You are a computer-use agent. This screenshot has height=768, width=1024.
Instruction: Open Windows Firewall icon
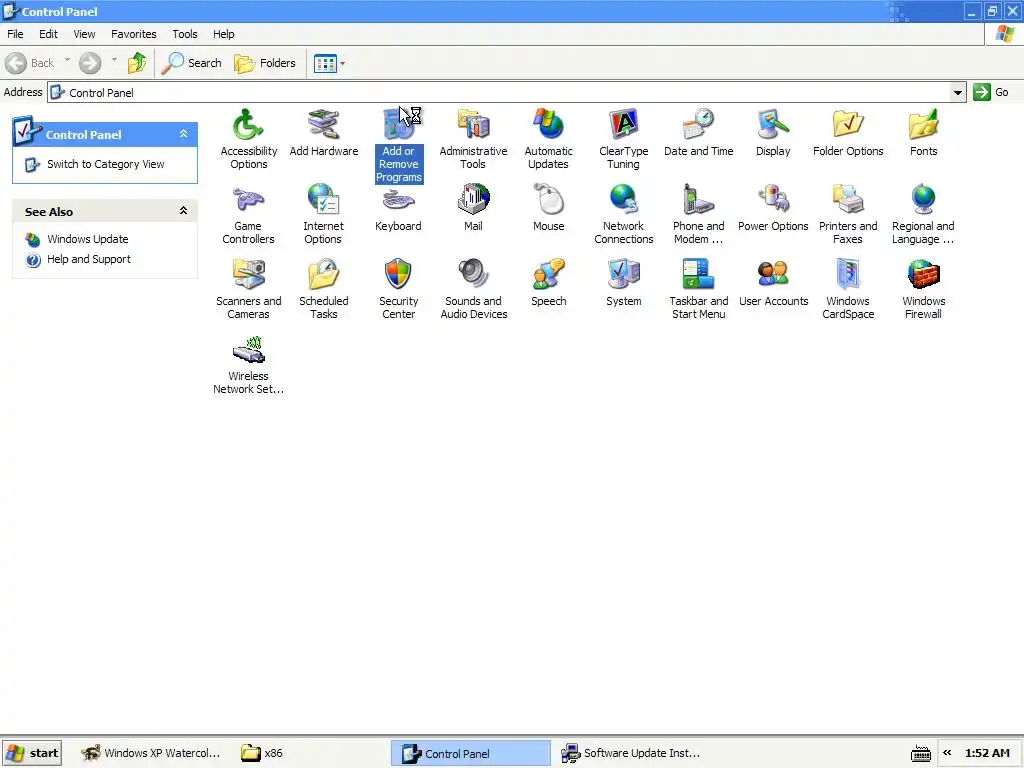(x=923, y=274)
